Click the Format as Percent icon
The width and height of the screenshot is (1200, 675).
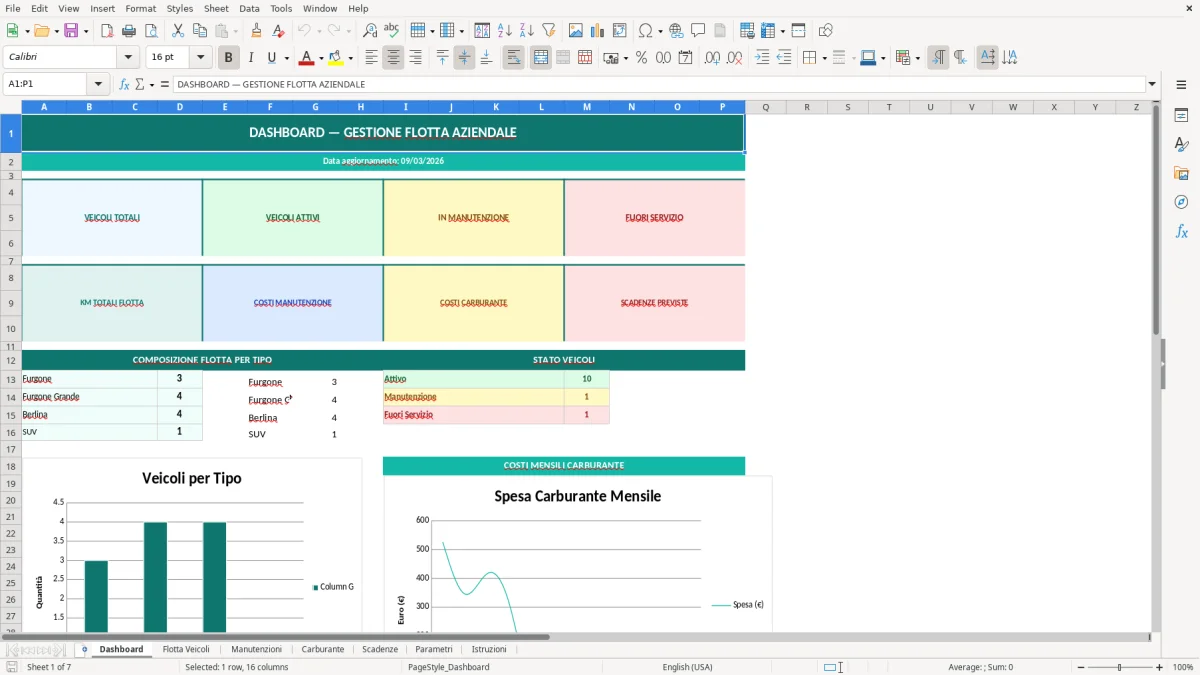tap(641, 58)
